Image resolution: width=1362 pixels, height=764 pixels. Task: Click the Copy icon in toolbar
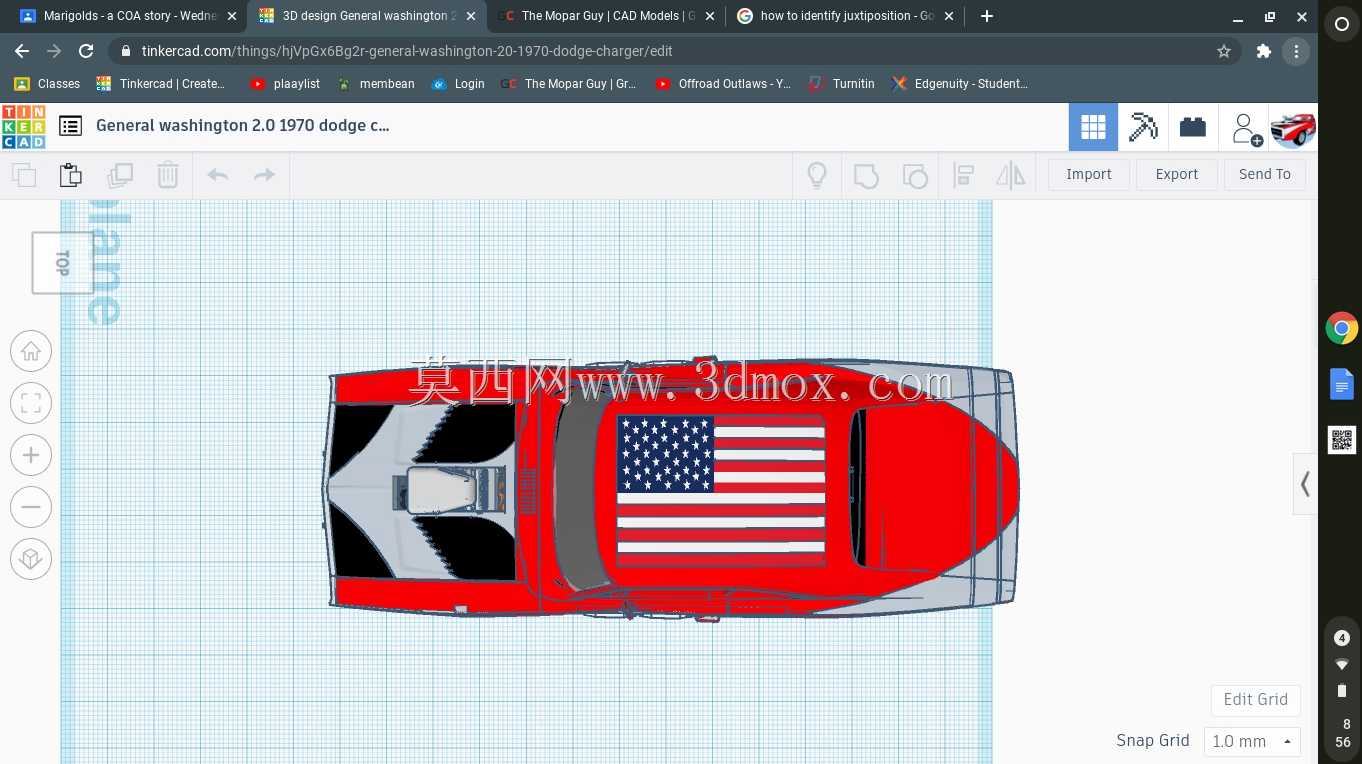pos(24,175)
